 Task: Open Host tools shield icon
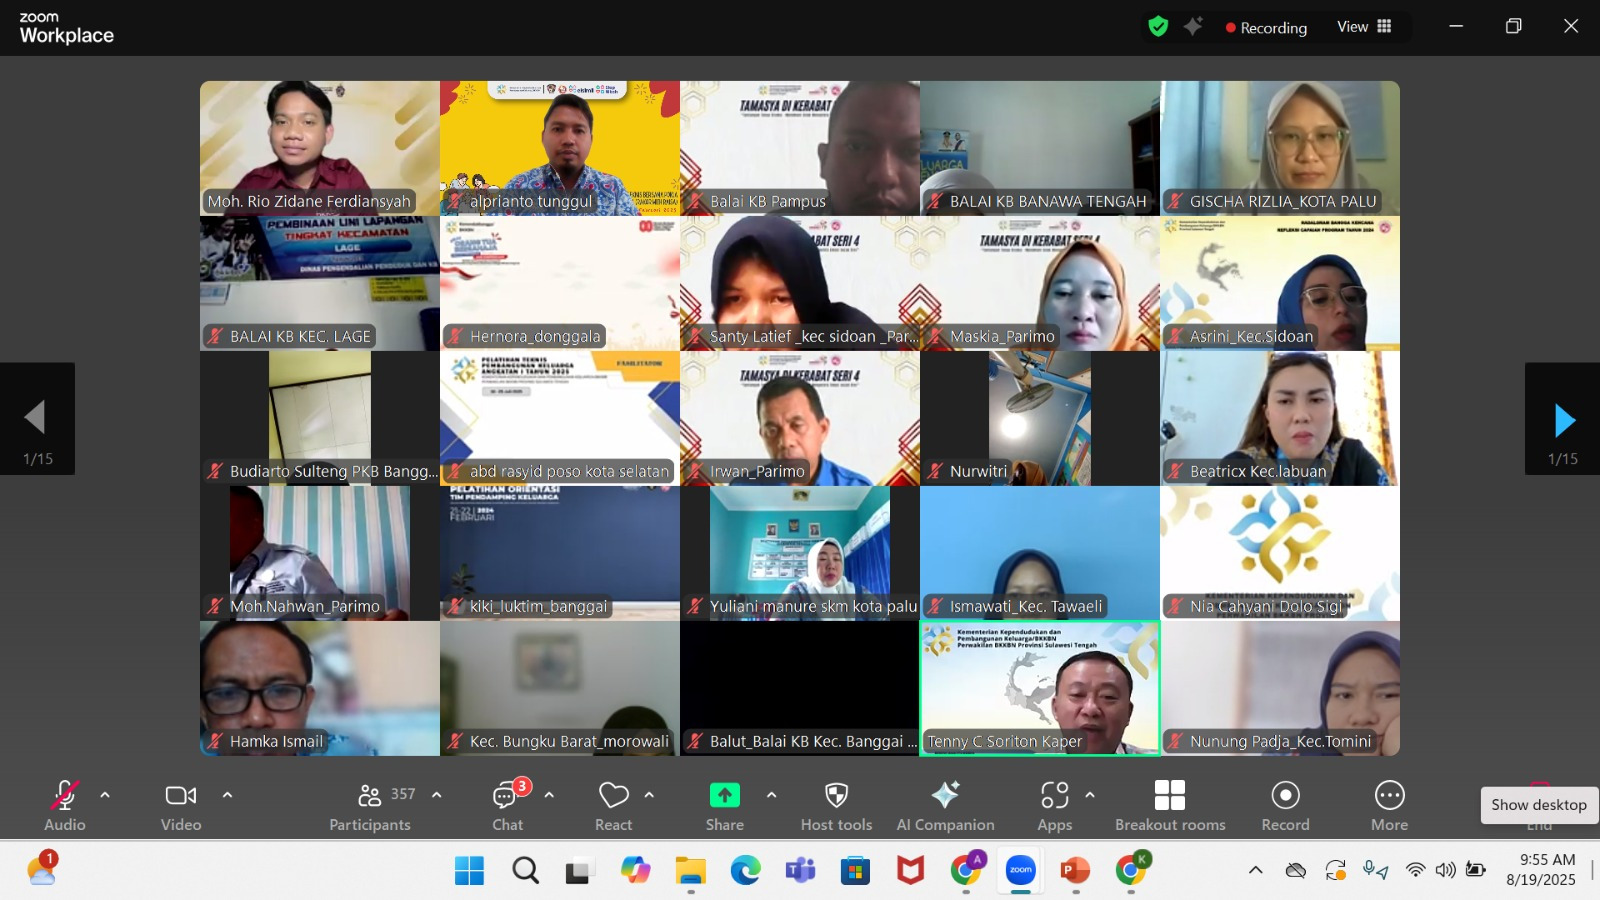[x=836, y=806]
